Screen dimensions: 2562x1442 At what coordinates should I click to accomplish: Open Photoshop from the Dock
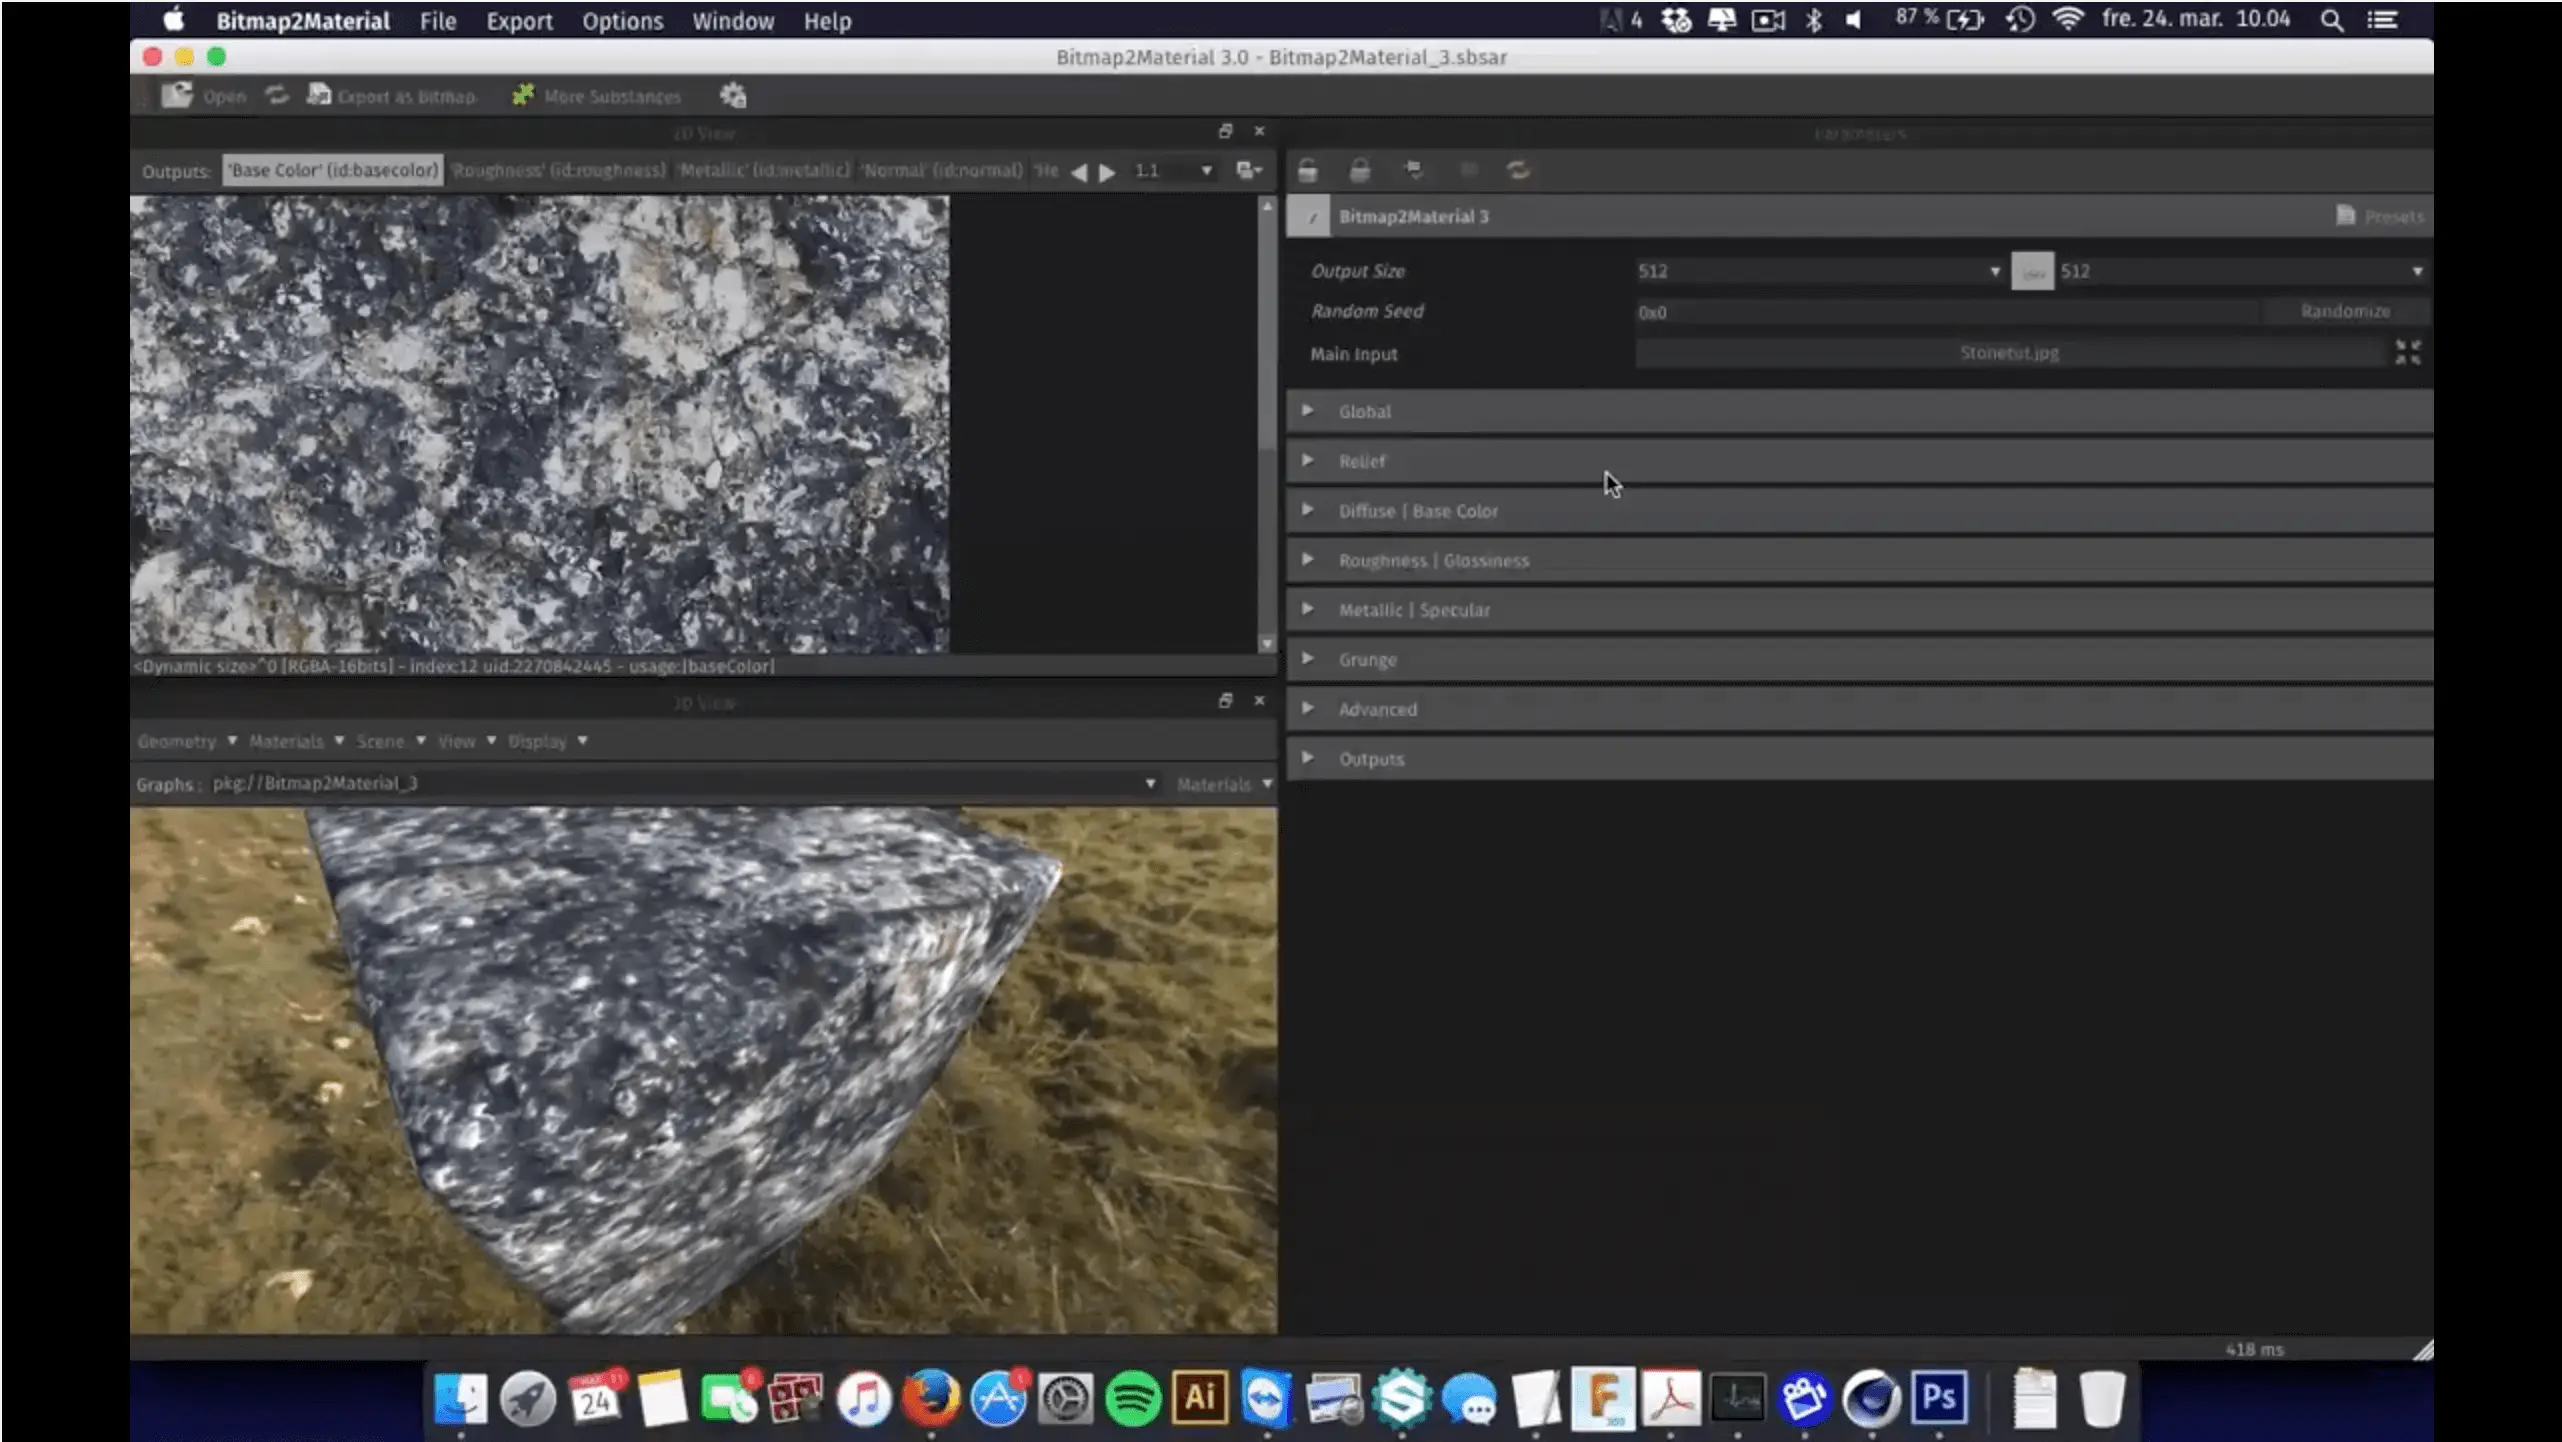pyautogui.click(x=1938, y=1396)
